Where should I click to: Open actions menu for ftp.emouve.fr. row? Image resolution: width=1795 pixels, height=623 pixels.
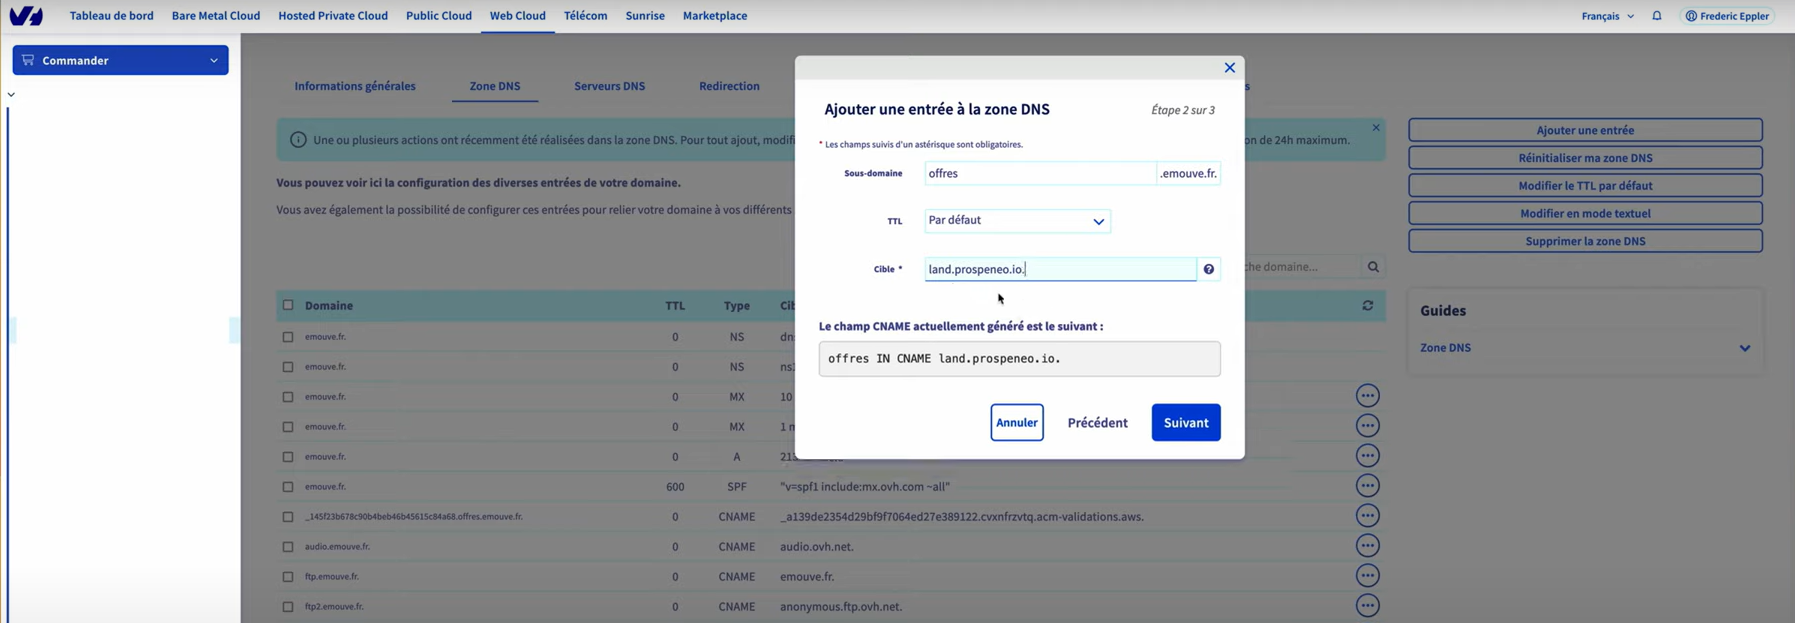pos(1367,576)
